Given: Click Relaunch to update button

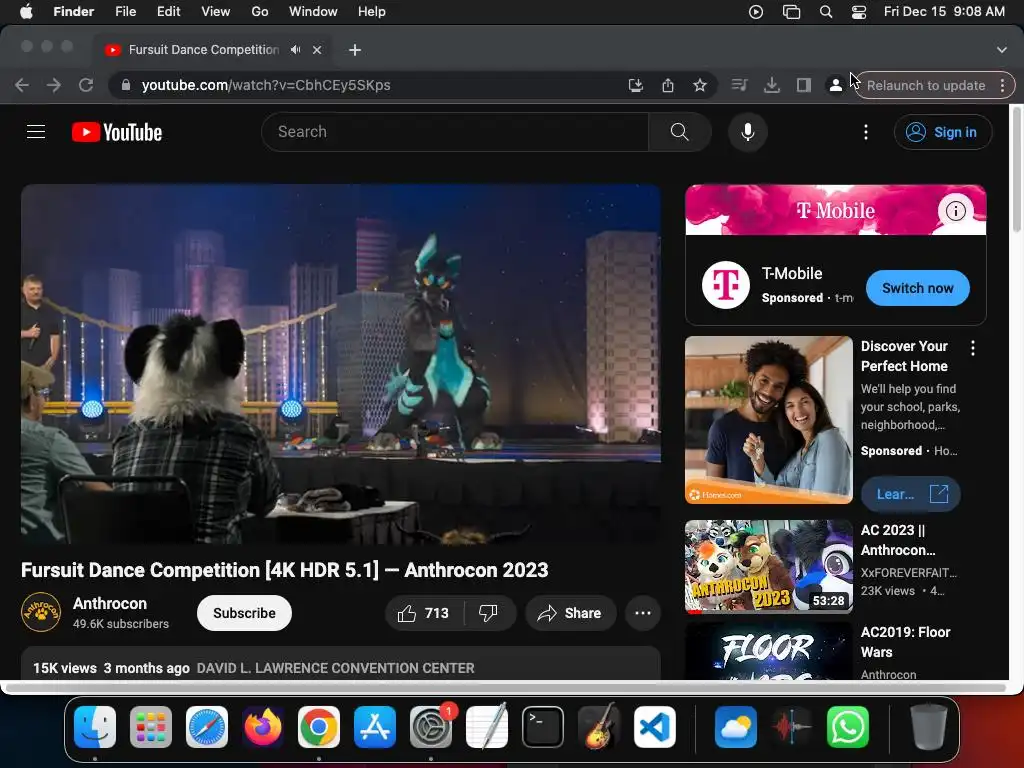Looking at the screenshot, I should (x=925, y=85).
